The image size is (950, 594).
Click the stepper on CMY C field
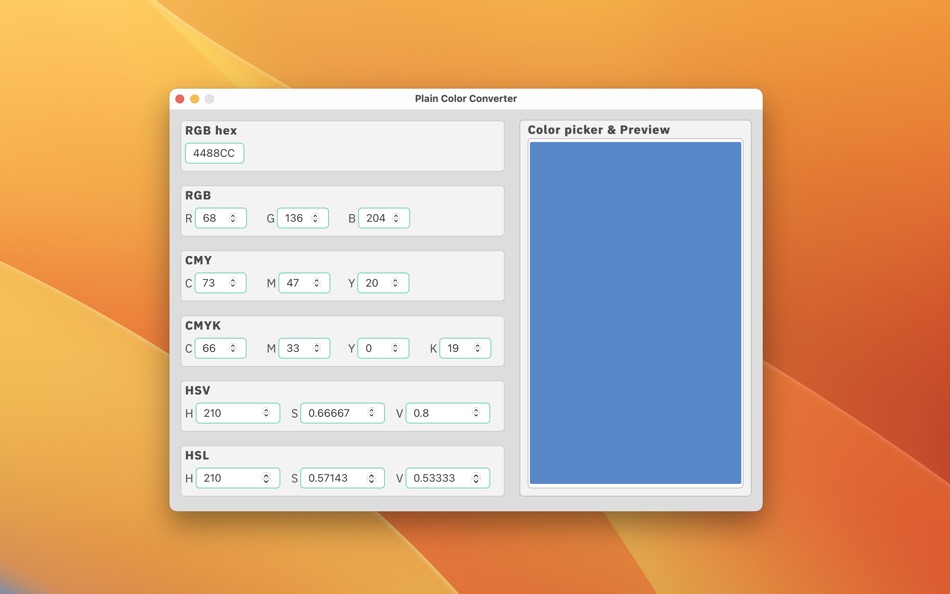(233, 283)
